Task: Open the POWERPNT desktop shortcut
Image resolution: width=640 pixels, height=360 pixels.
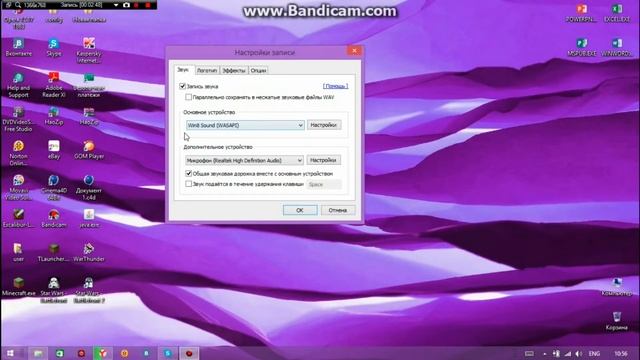Action: click(x=582, y=13)
